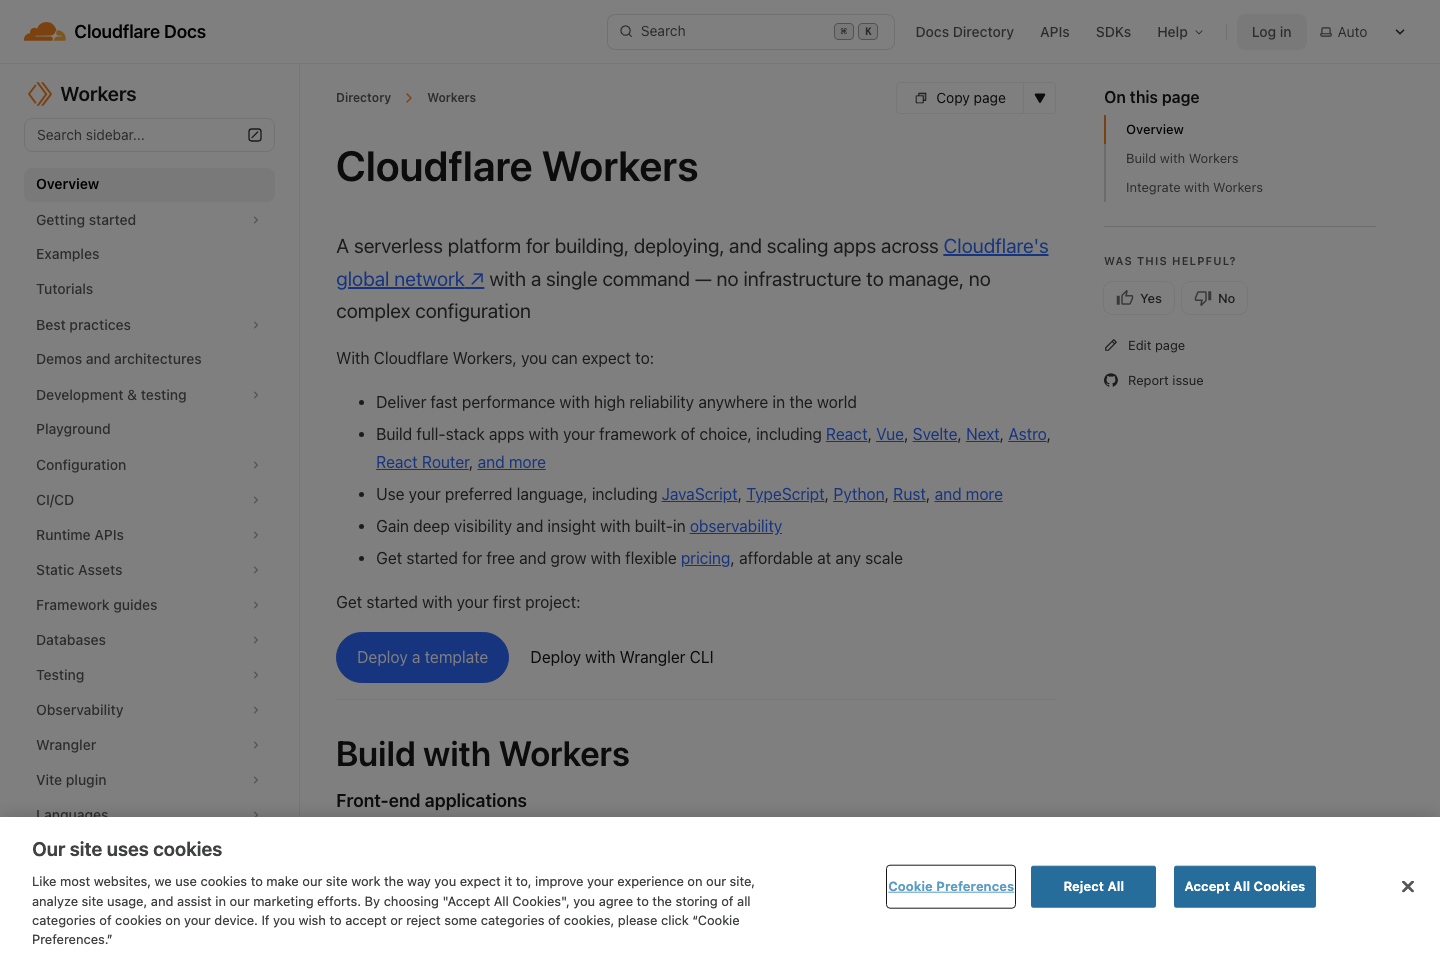The image size is (1440, 960).
Task: Click the Deploy a template button
Action: (422, 657)
